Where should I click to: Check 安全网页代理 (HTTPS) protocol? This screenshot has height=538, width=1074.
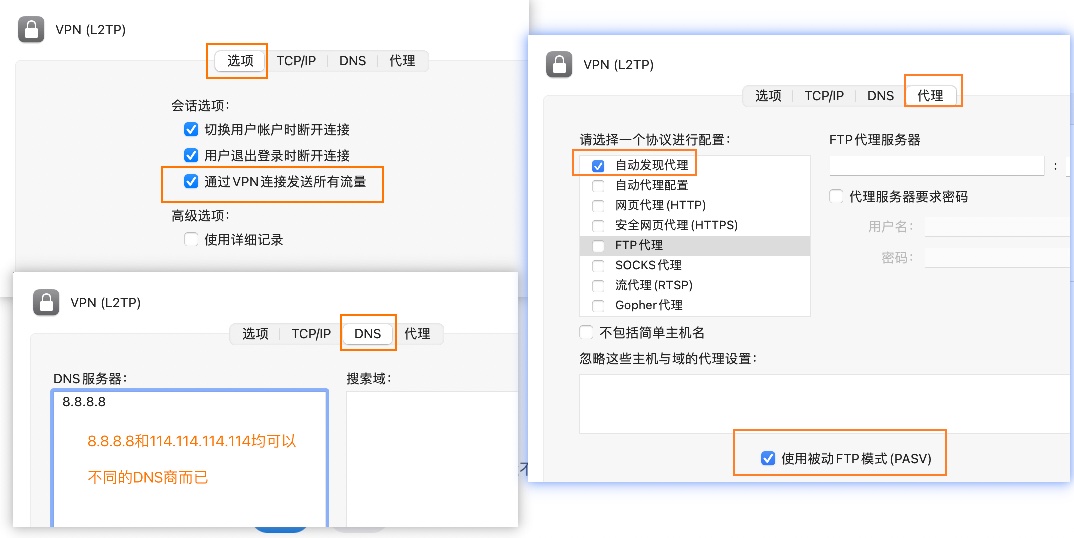coord(598,225)
